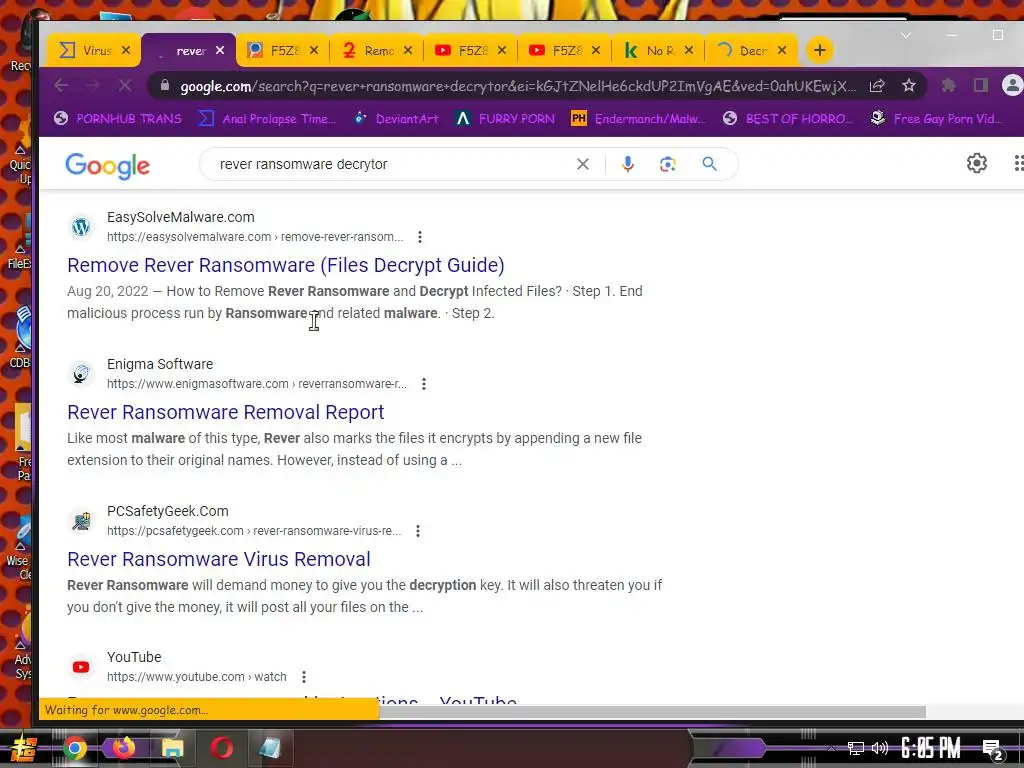Open Chrome profile avatar

coord(1012,86)
